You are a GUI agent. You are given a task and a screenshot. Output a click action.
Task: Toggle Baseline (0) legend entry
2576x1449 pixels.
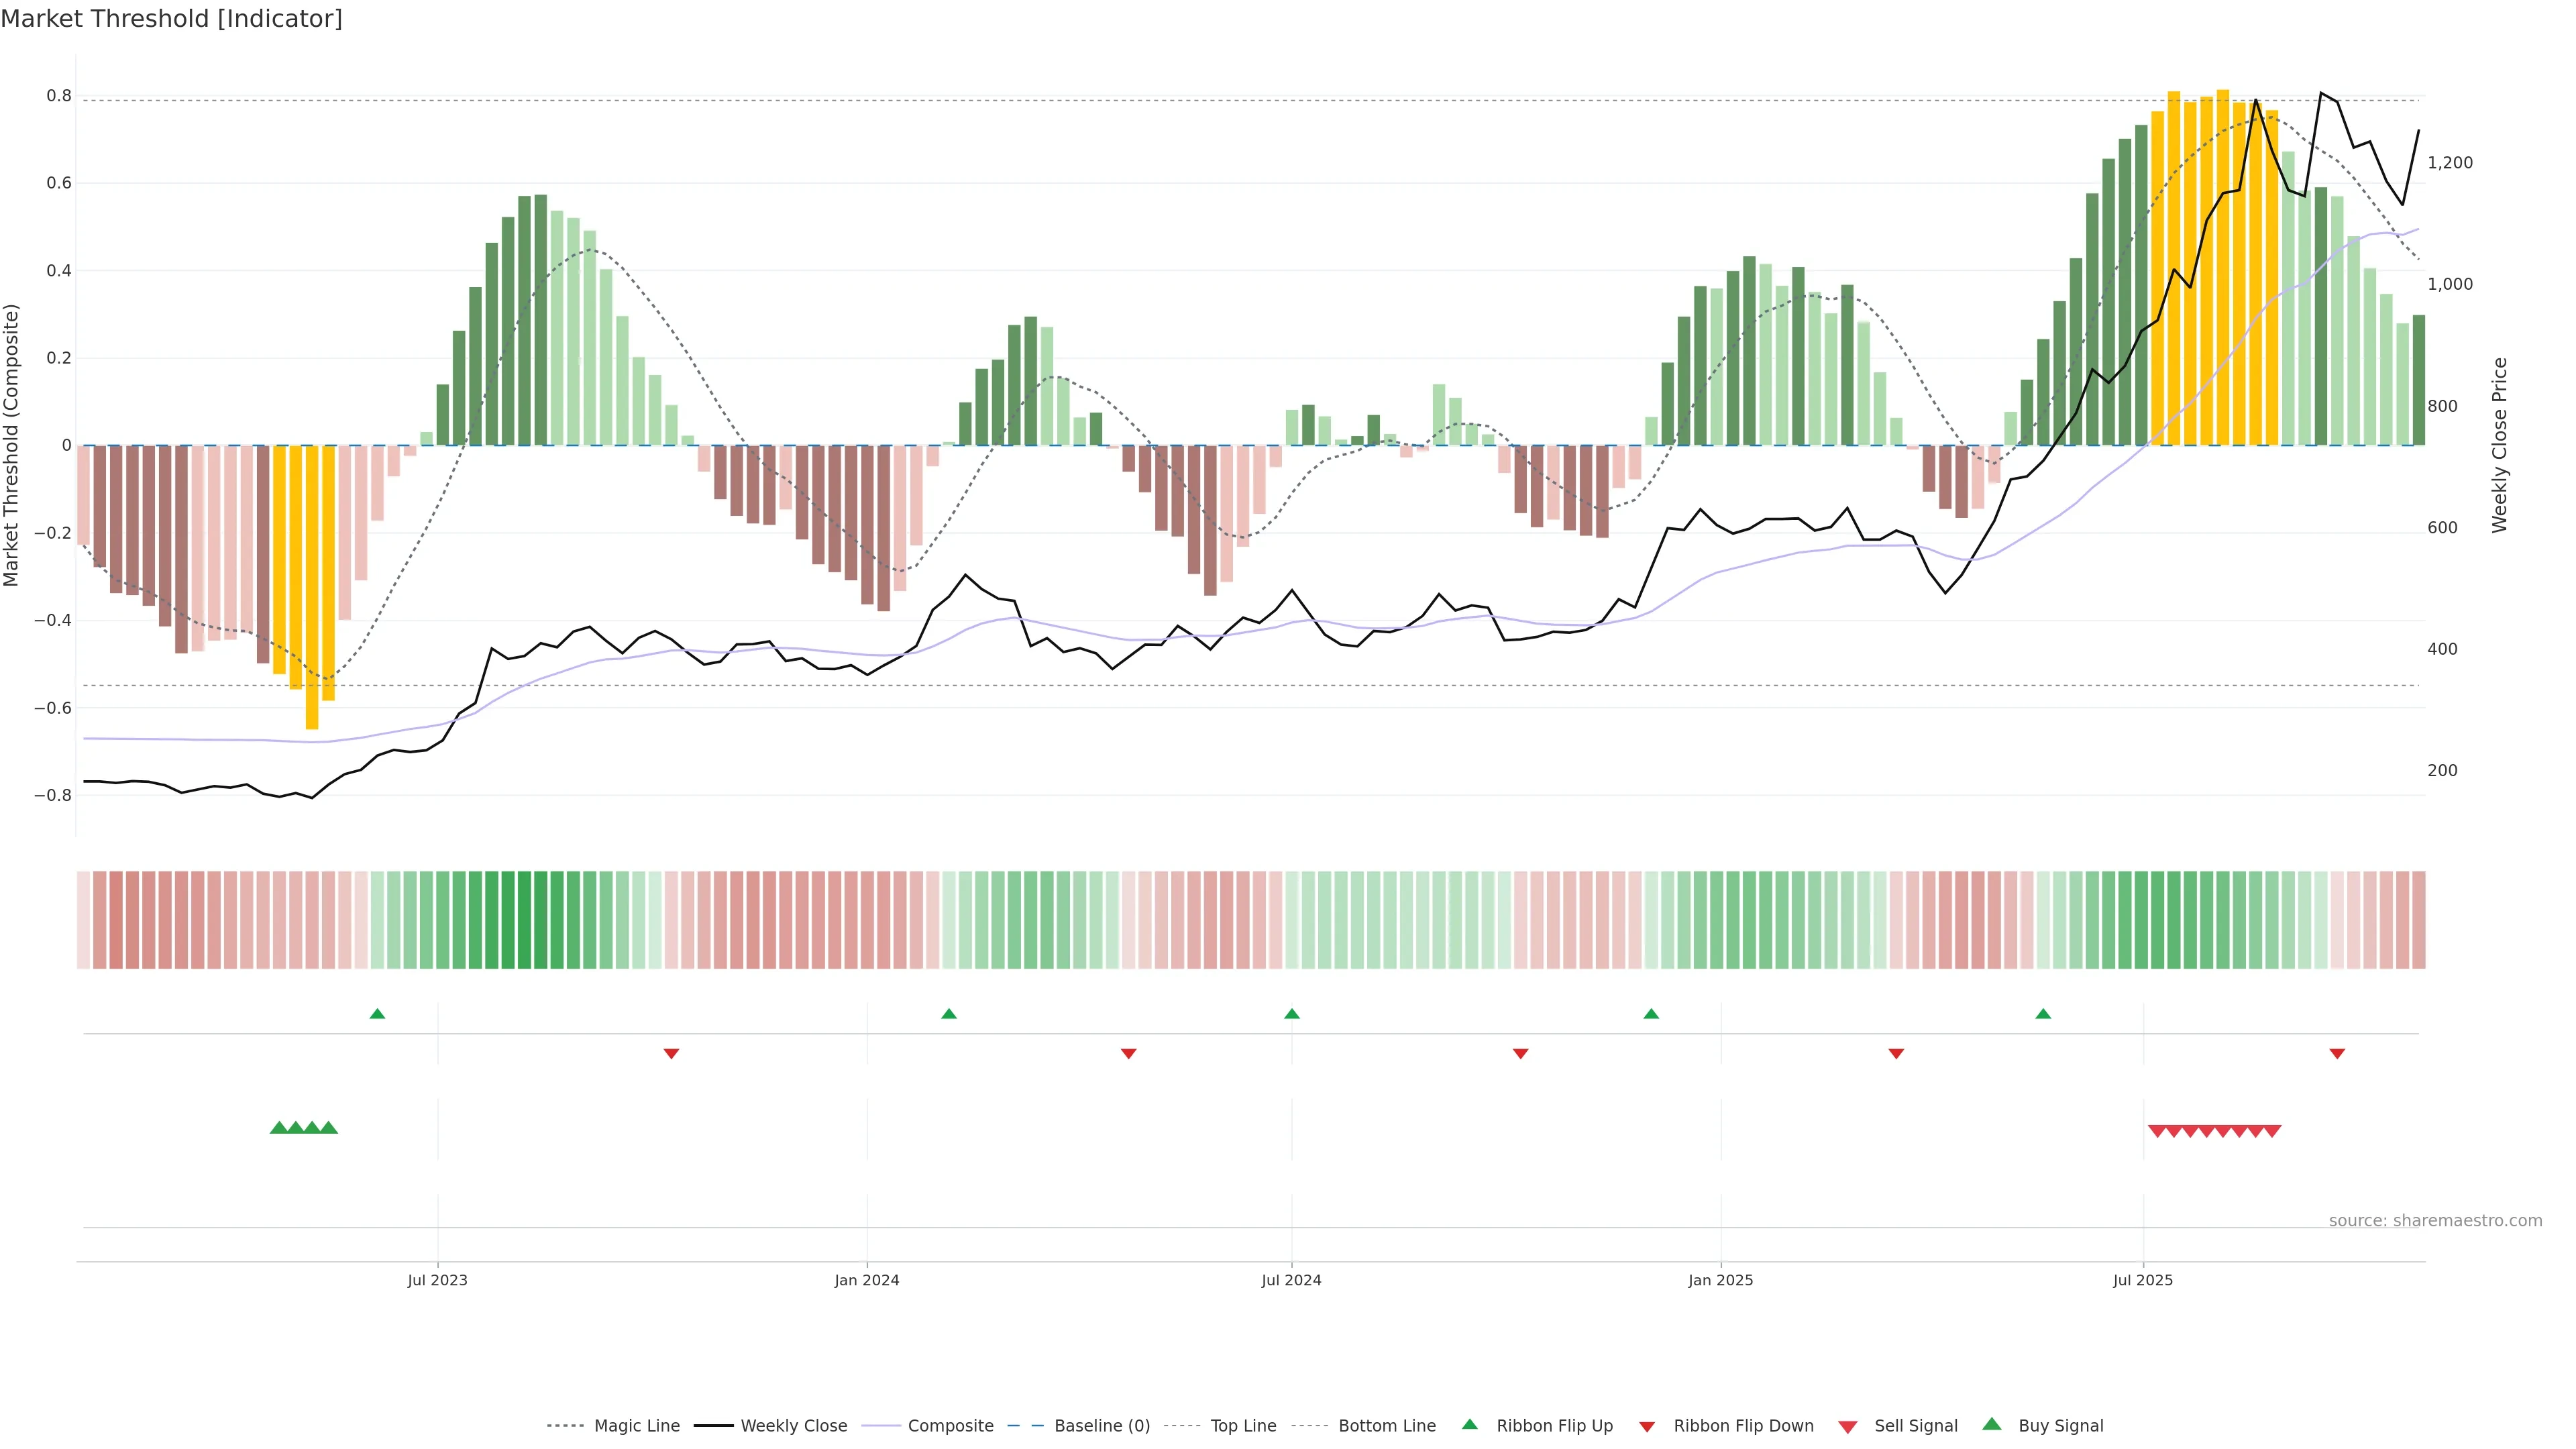click(1101, 1426)
